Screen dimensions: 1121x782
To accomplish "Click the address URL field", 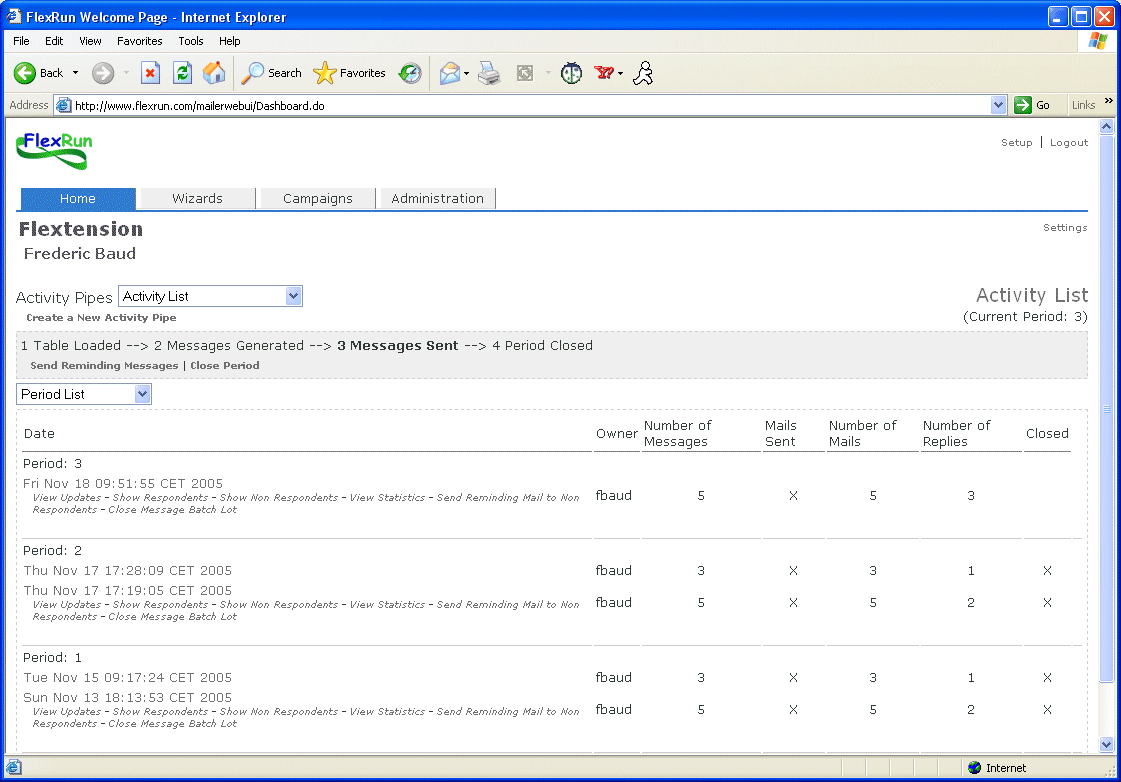I will [529, 106].
